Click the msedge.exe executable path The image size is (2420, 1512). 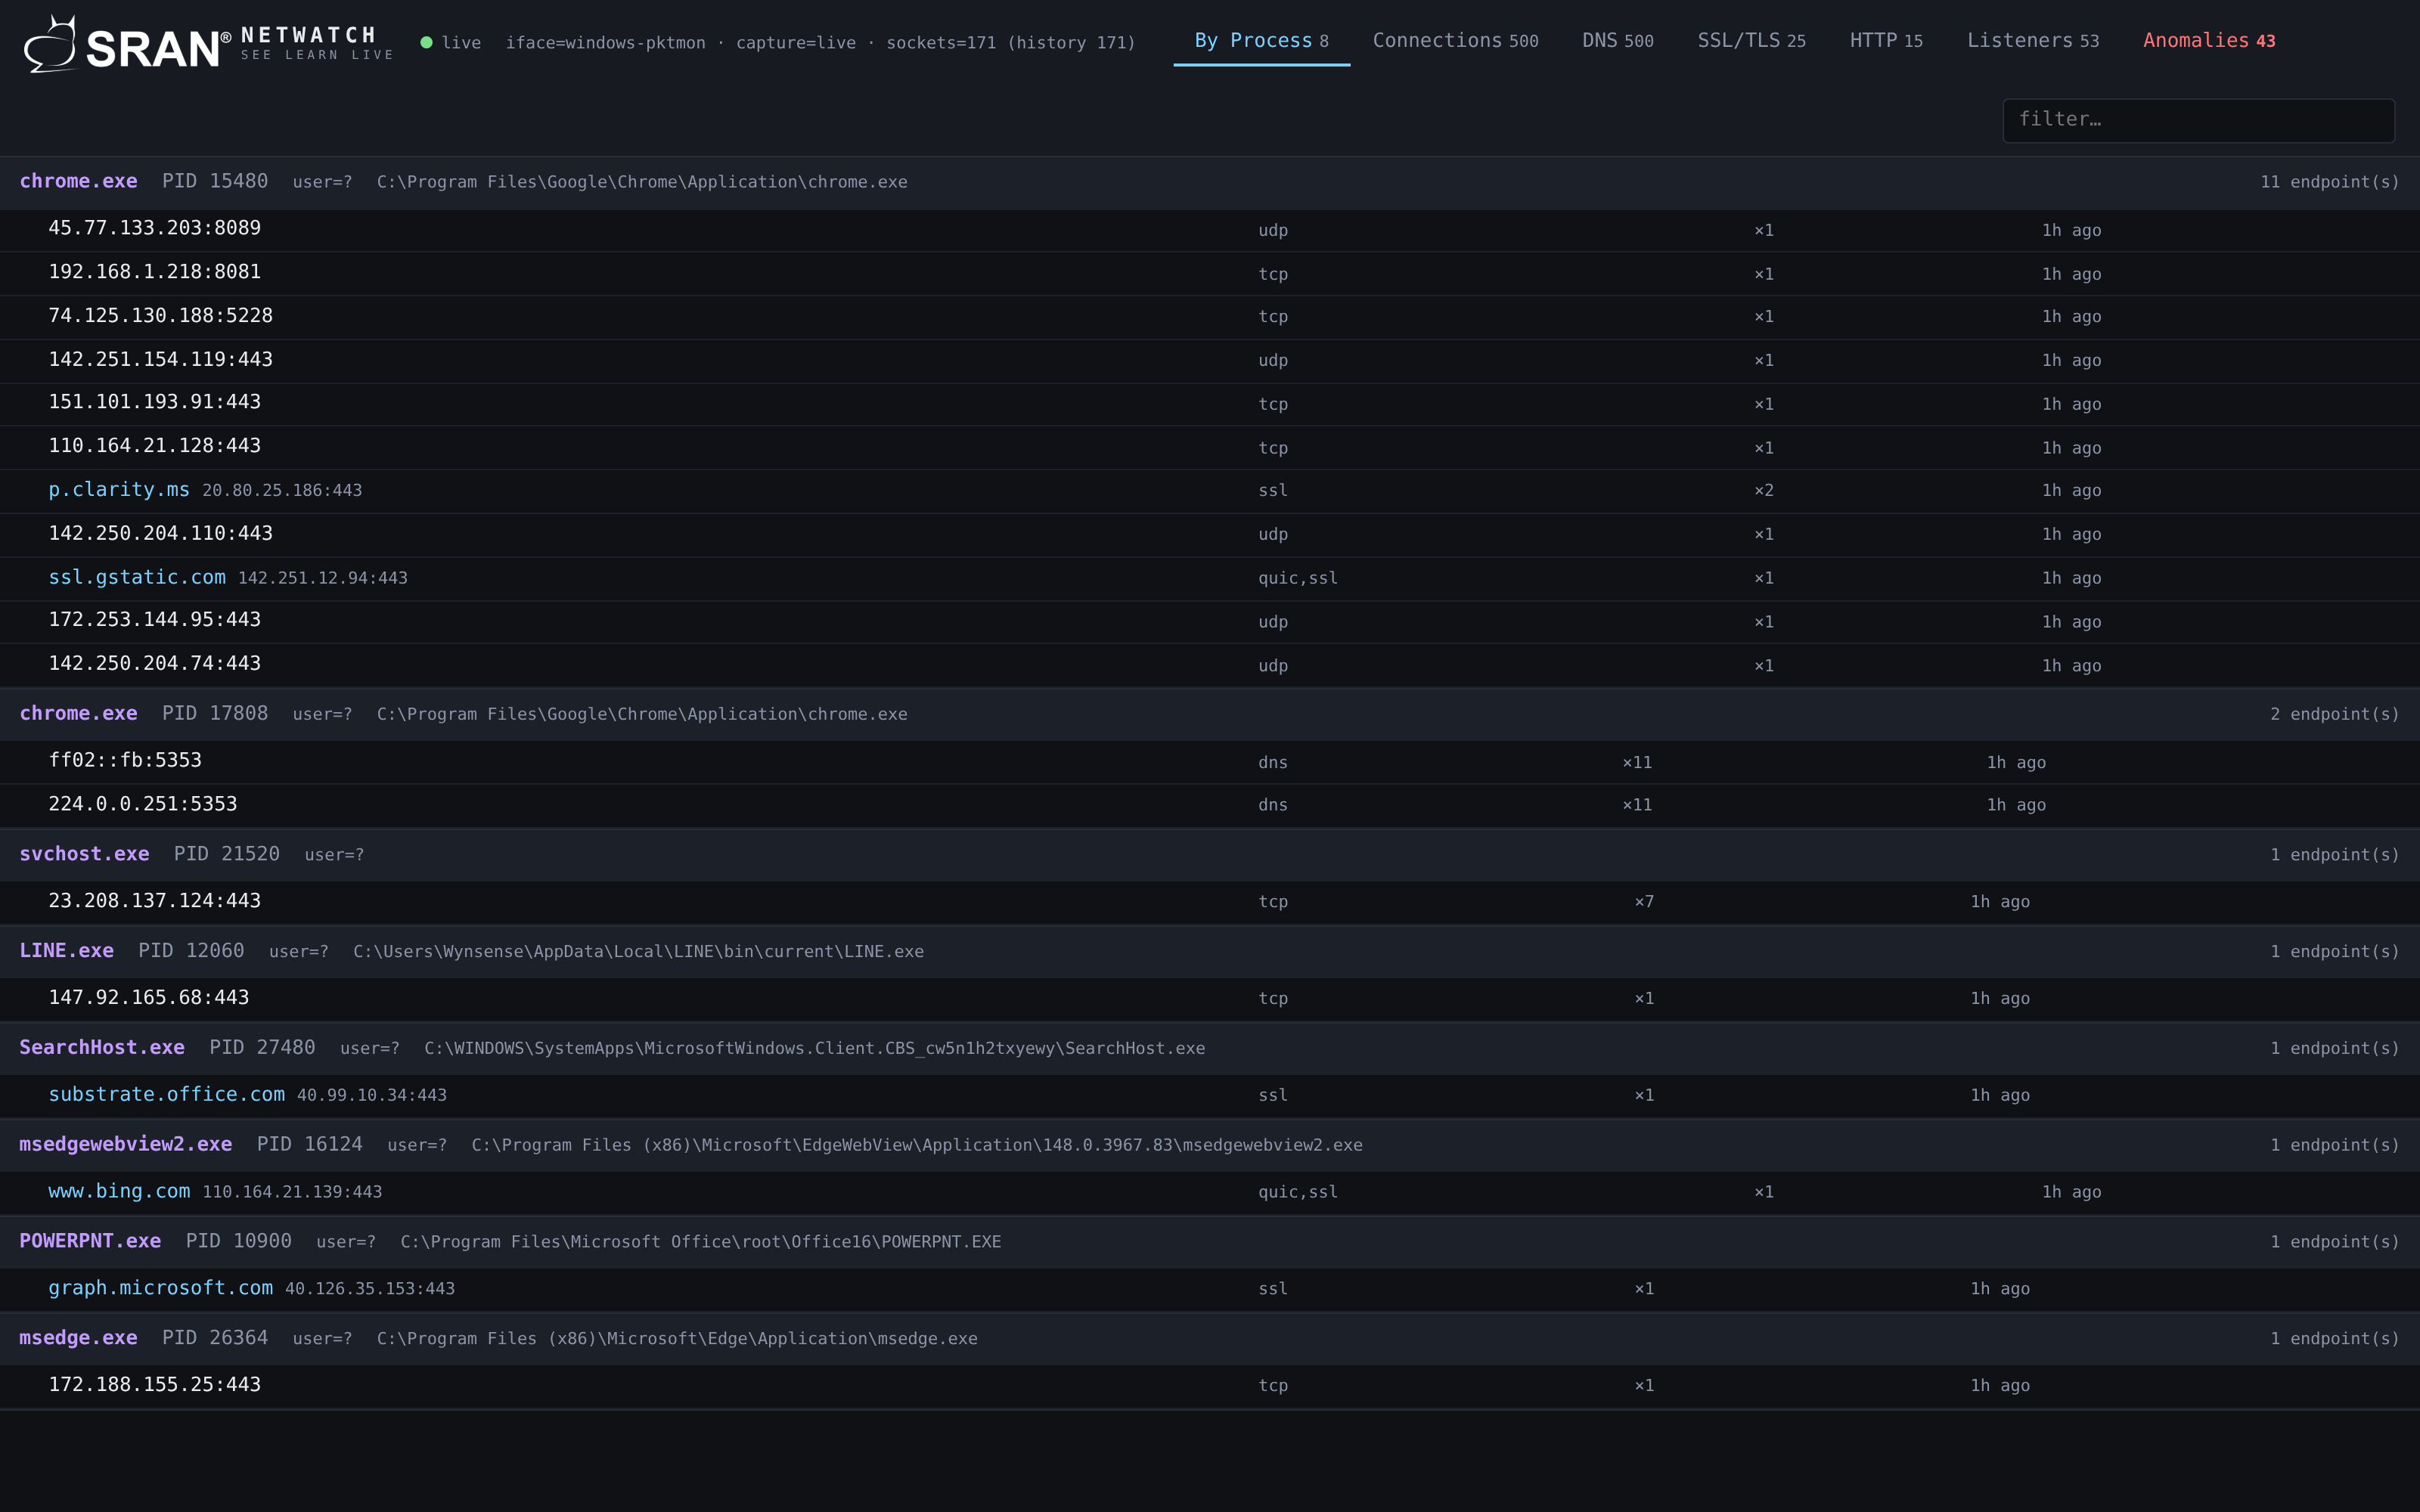pyautogui.click(x=677, y=1339)
